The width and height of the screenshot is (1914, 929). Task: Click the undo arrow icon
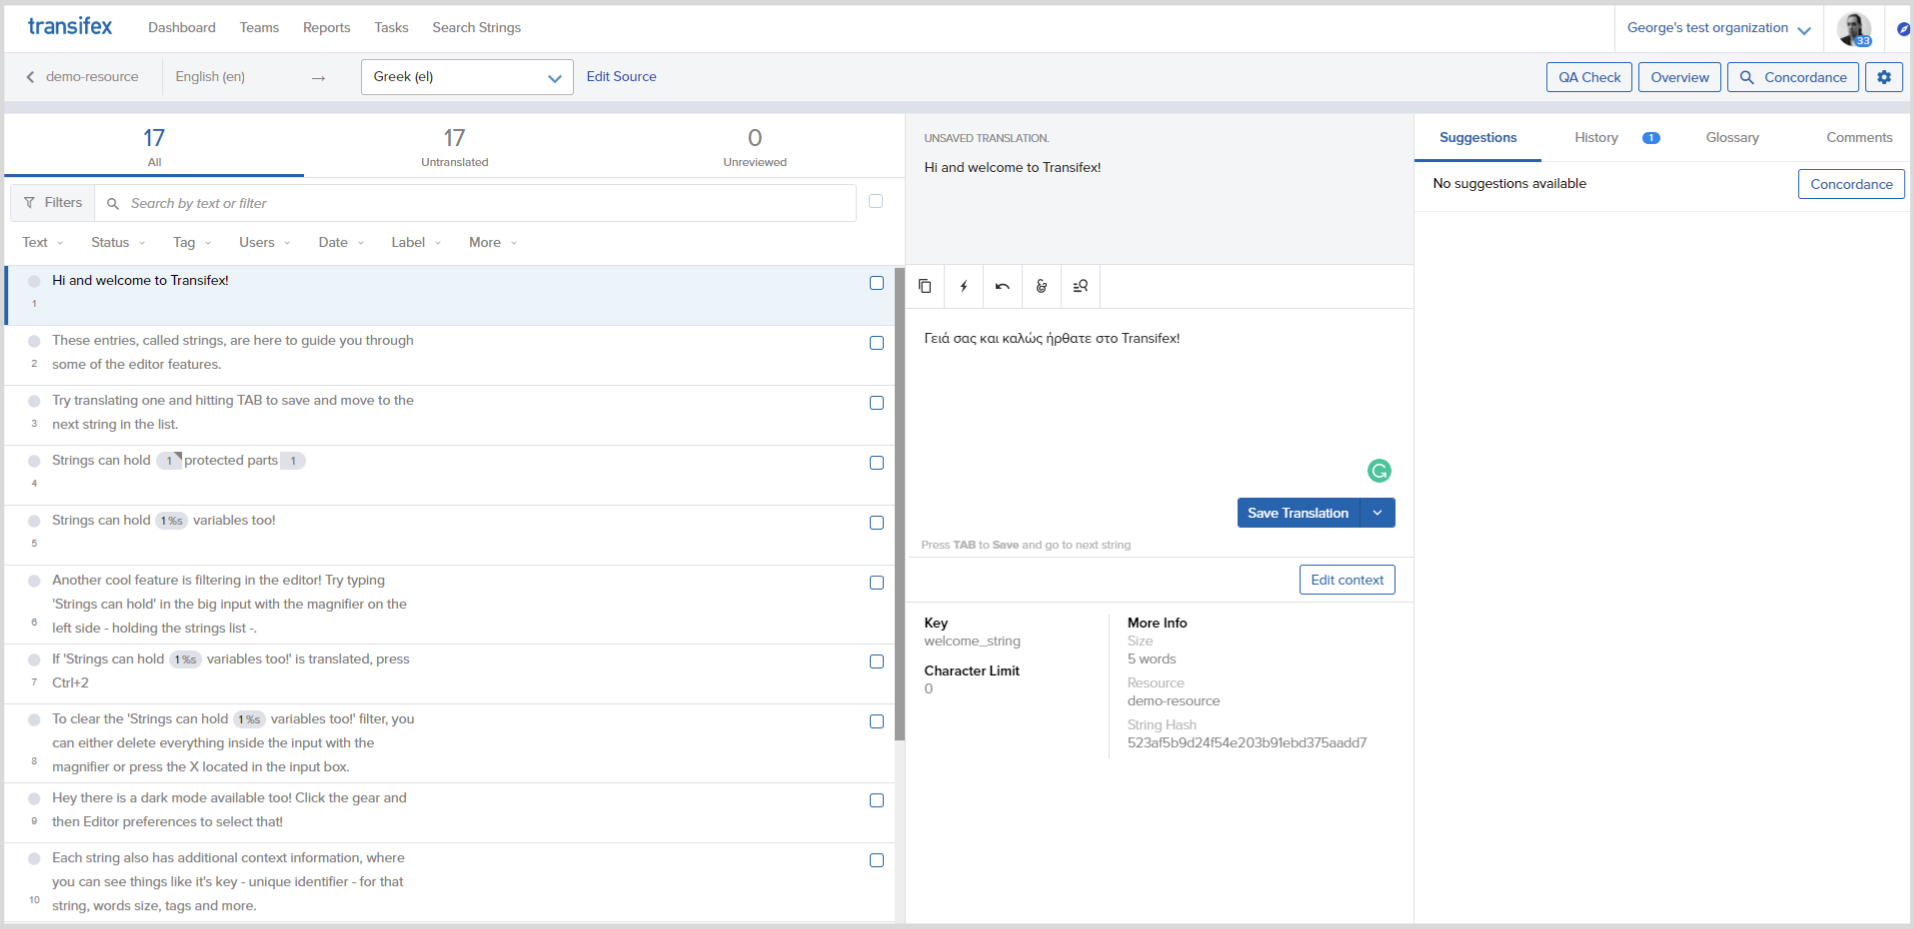coord(1002,286)
